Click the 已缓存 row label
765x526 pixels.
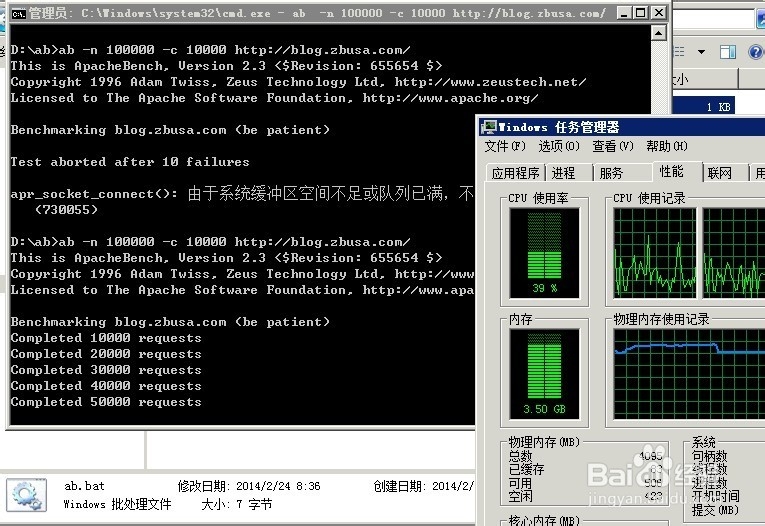tap(526, 469)
